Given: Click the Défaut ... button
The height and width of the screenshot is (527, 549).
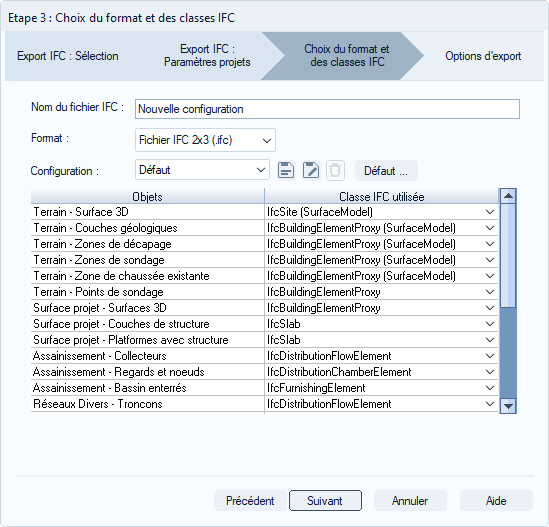Looking at the screenshot, I should (386, 171).
